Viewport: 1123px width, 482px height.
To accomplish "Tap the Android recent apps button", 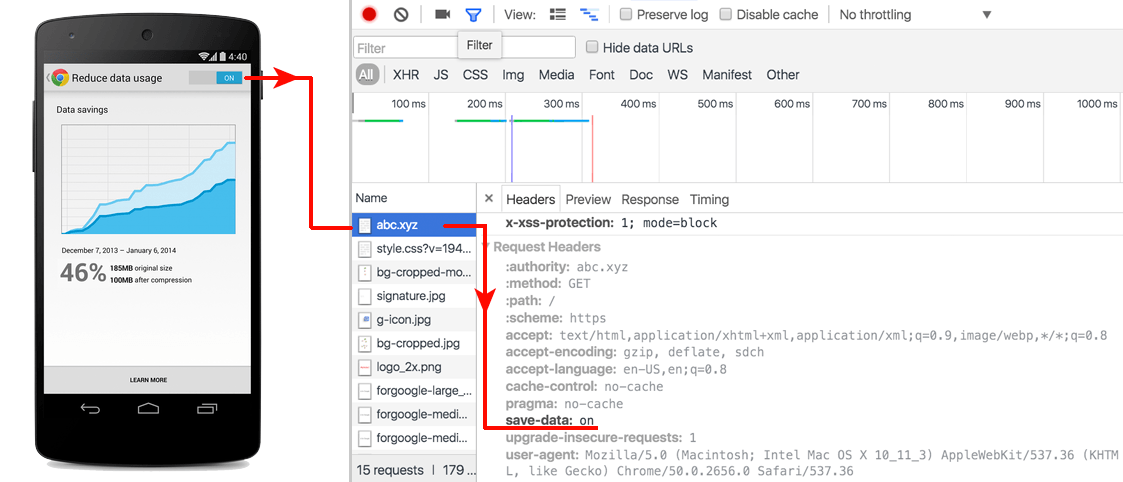I will (206, 408).
